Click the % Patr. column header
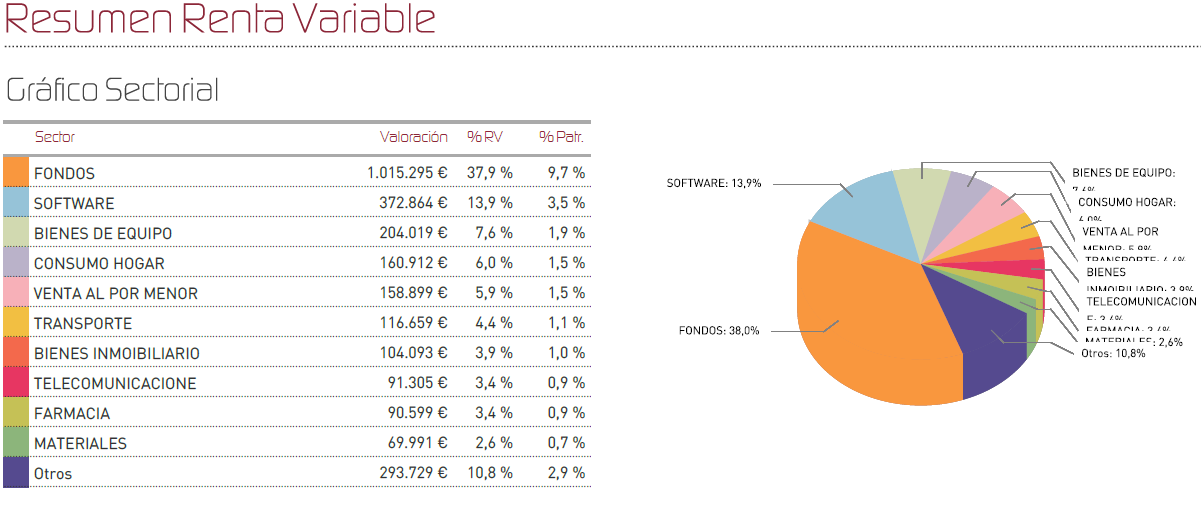The height and width of the screenshot is (508, 1201). tap(561, 137)
